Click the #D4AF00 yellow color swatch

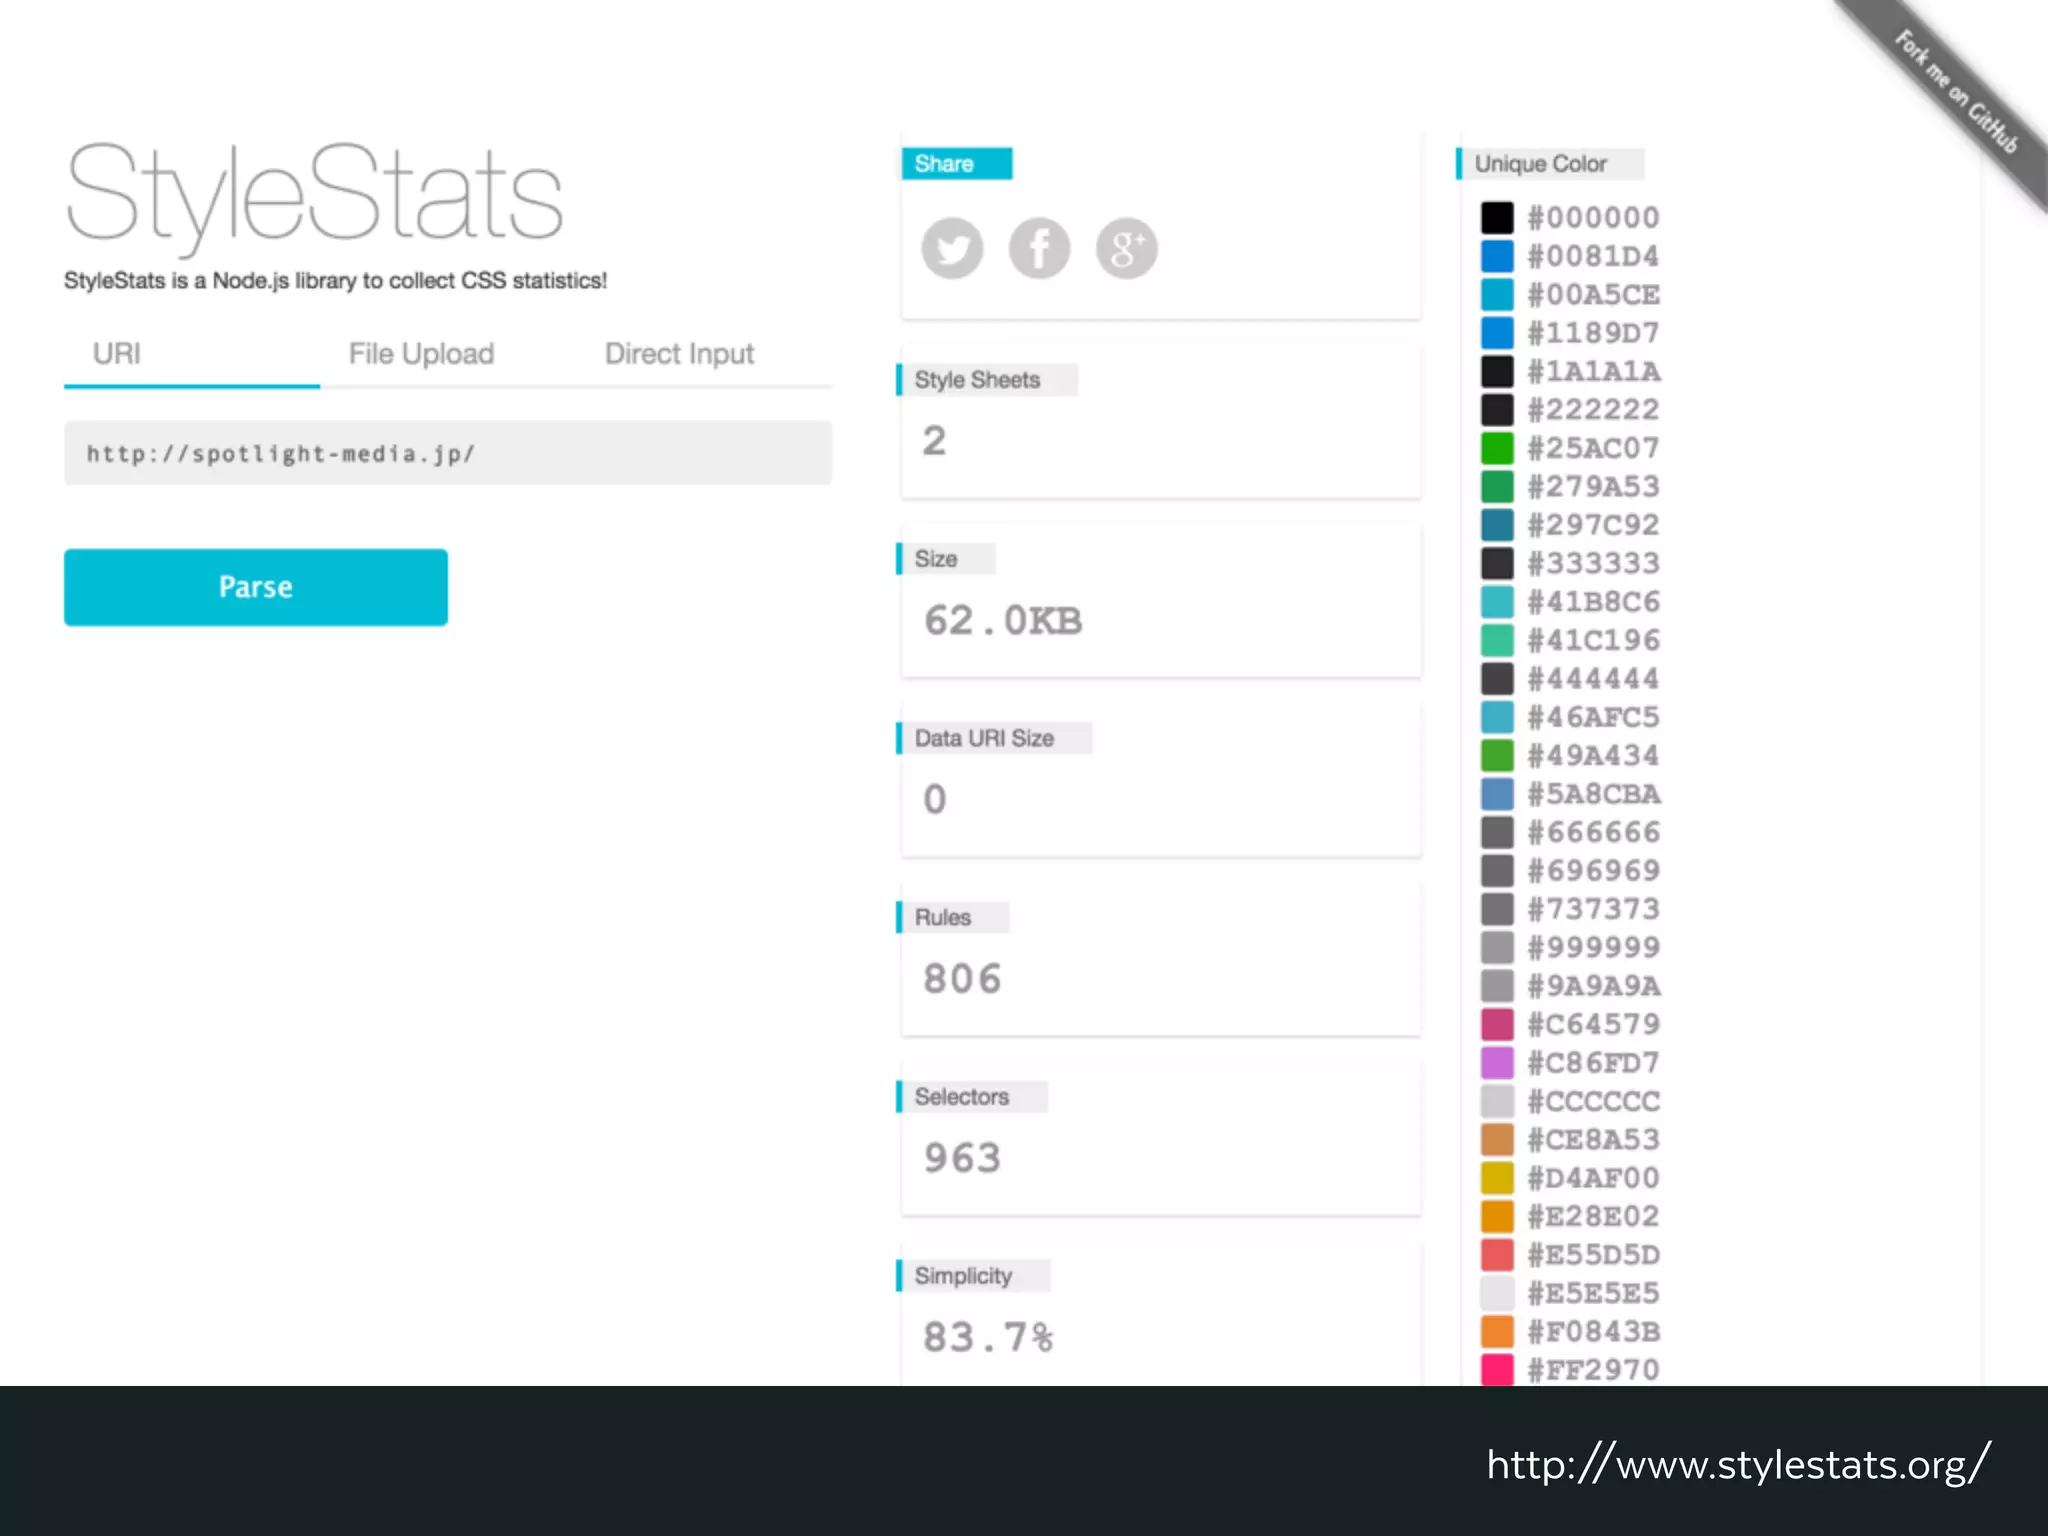pos(1497,1178)
